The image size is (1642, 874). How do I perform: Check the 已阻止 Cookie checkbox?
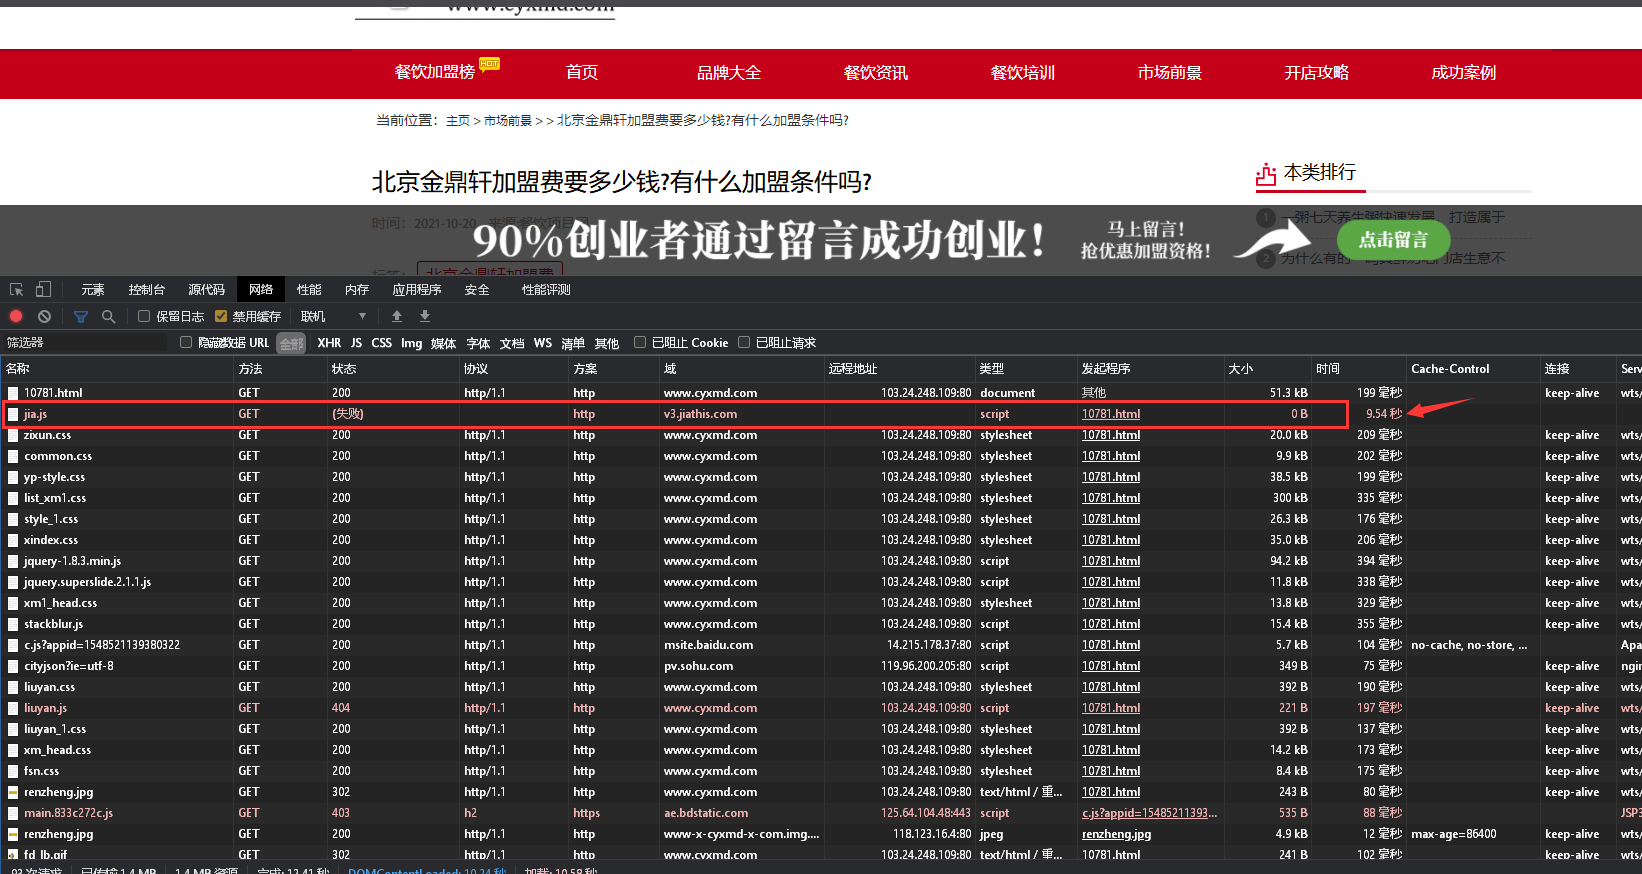[640, 342]
